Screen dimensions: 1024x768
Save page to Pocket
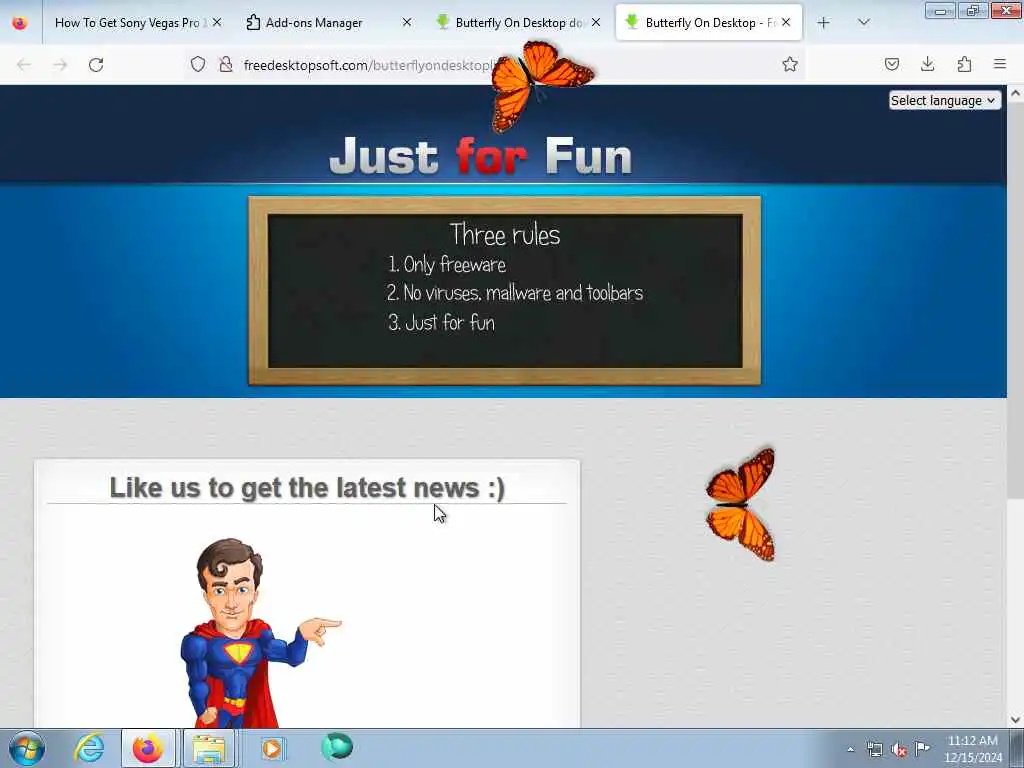[891, 64]
